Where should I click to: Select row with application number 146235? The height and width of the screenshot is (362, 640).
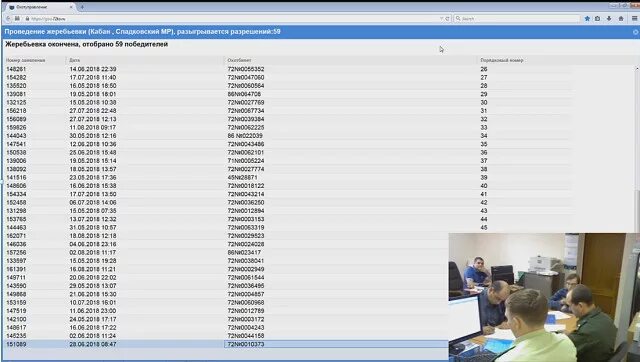(x=226, y=336)
